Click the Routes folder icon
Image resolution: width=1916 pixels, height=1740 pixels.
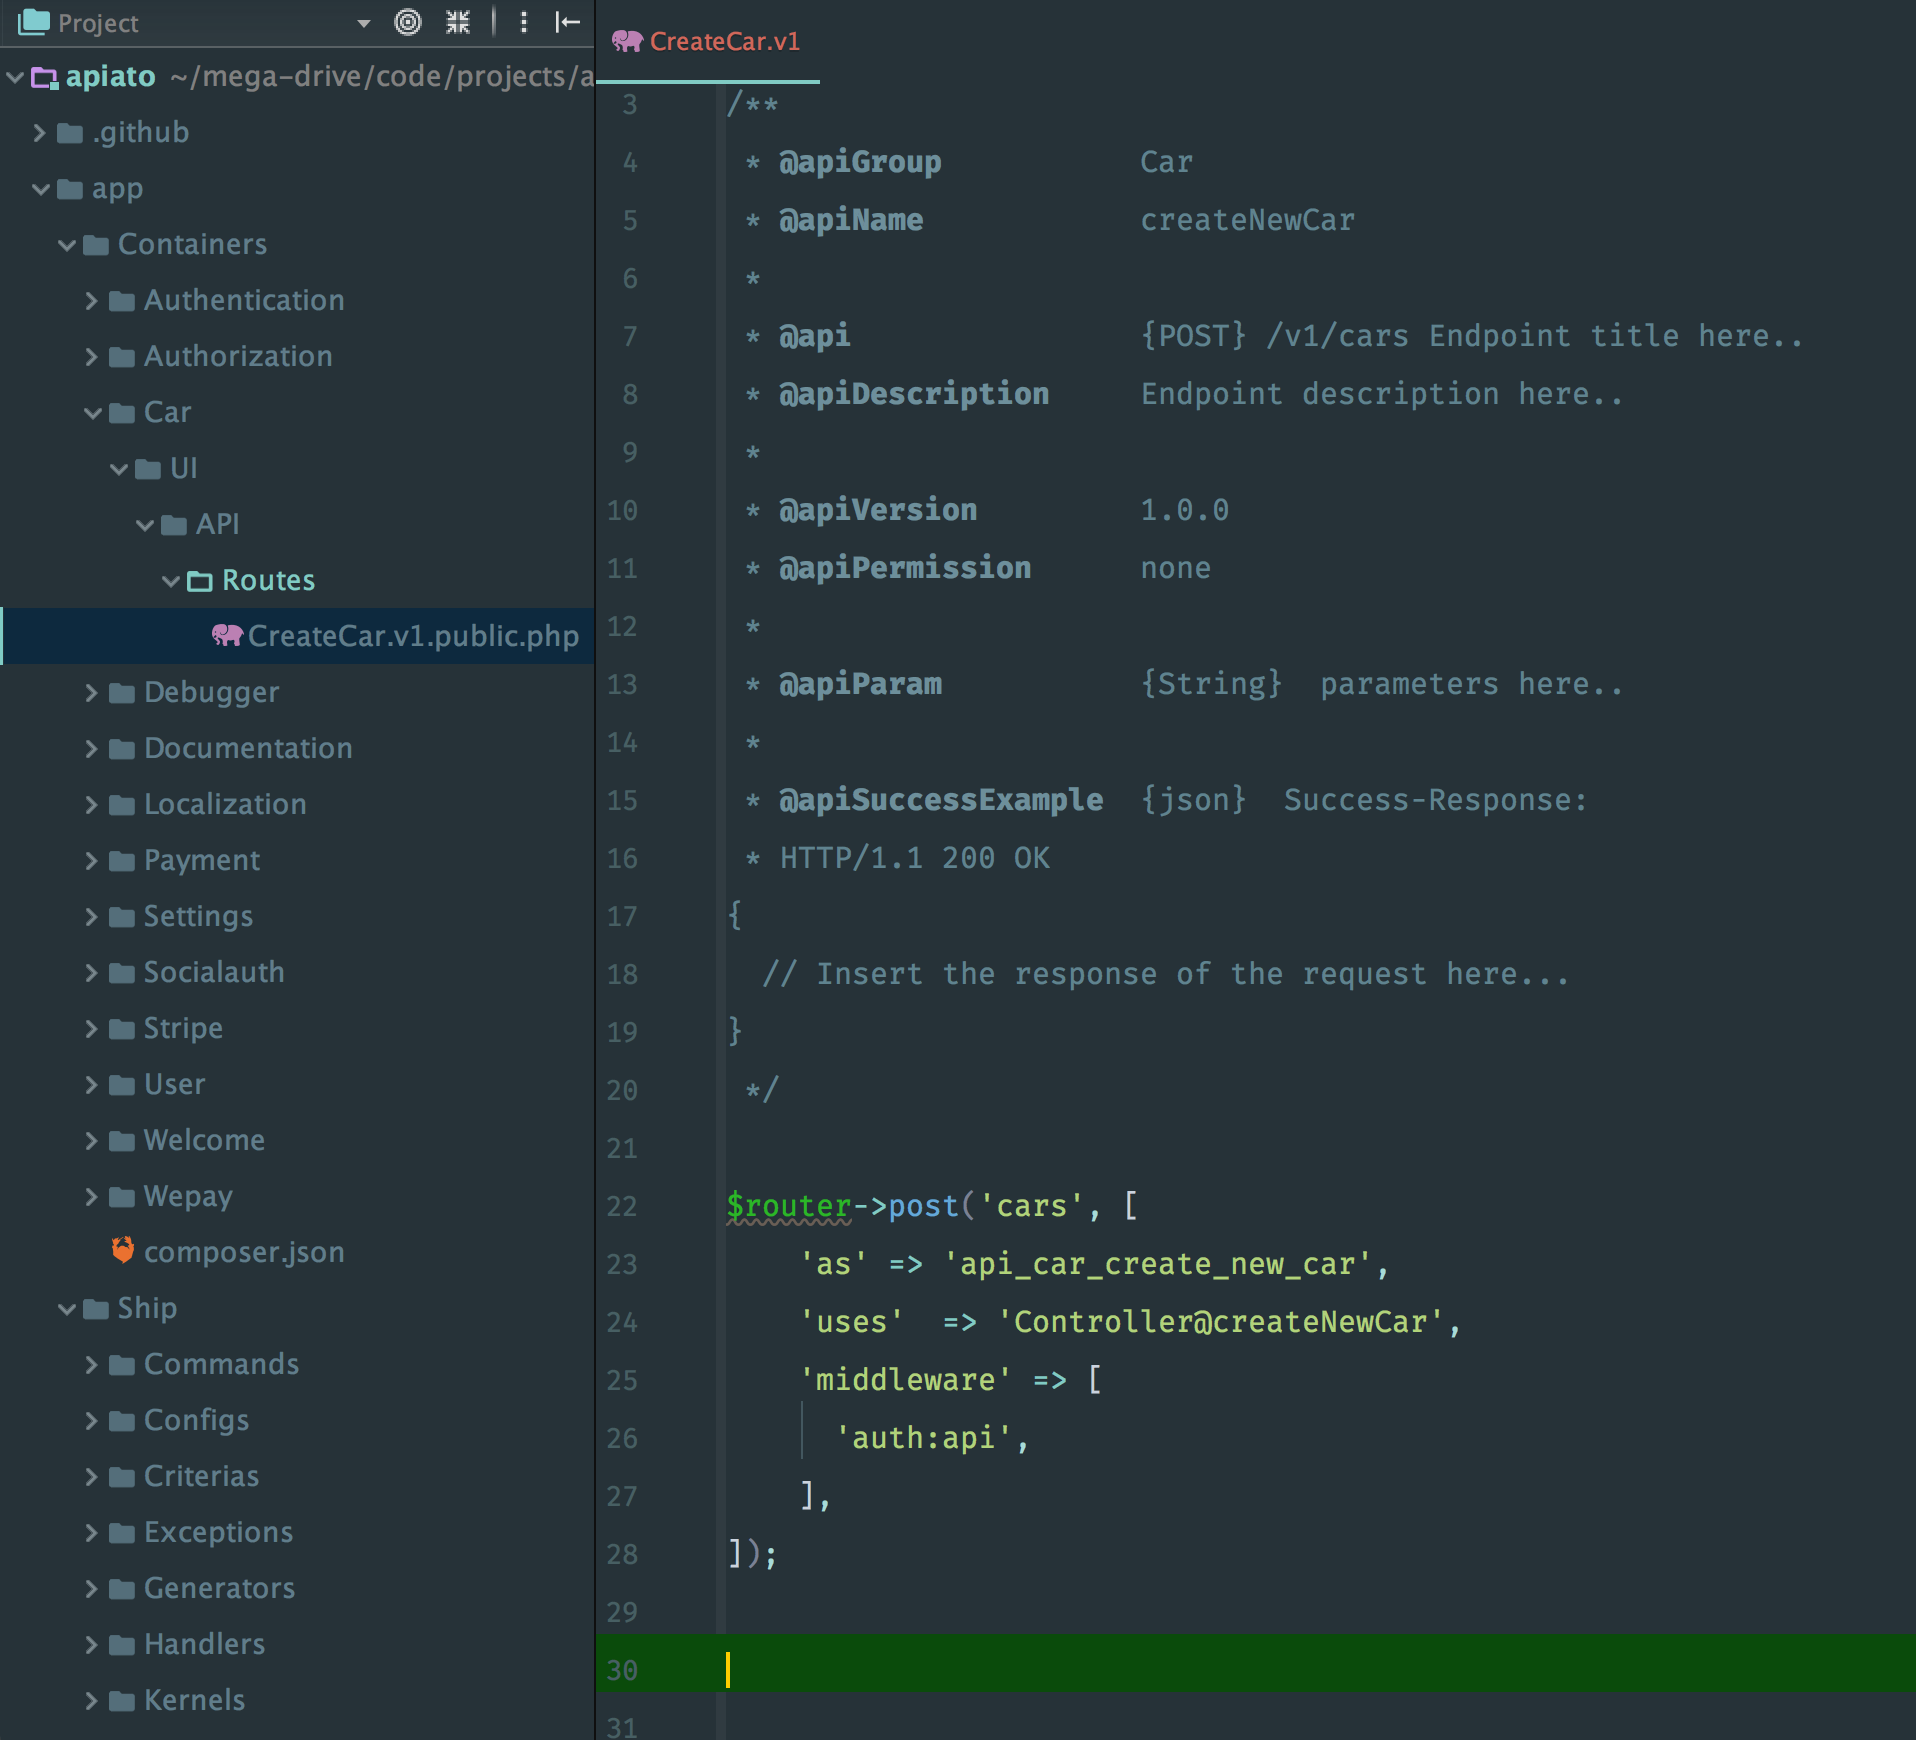[x=200, y=581]
